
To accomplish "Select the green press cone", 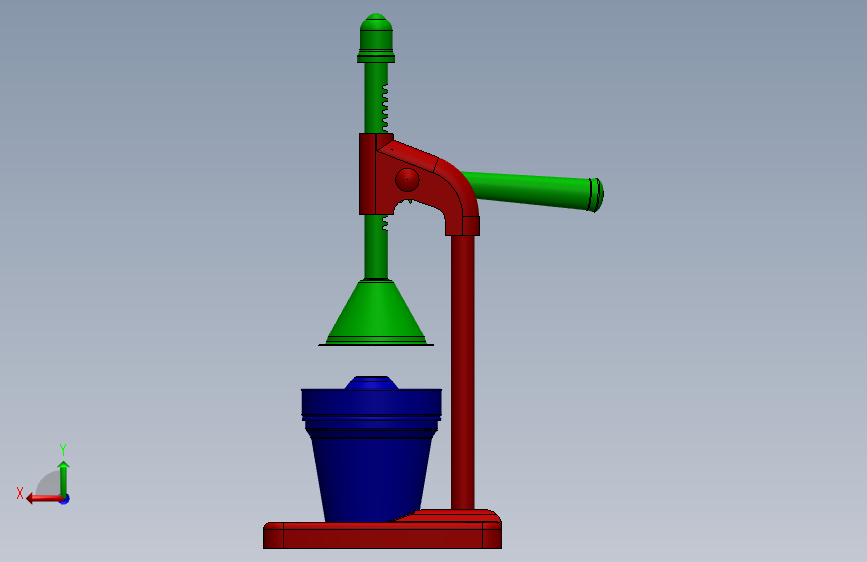I will (x=376, y=313).
